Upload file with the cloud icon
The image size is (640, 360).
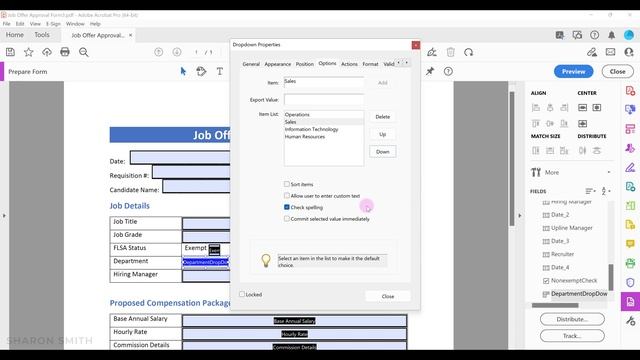click(x=47, y=52)
